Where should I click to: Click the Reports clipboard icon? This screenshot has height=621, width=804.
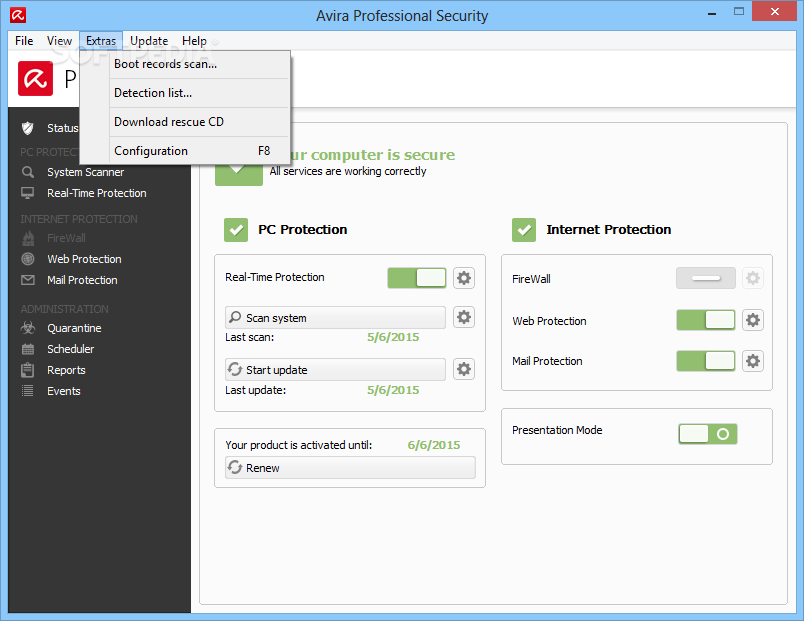pyautogui.click(x=28, y=370)
